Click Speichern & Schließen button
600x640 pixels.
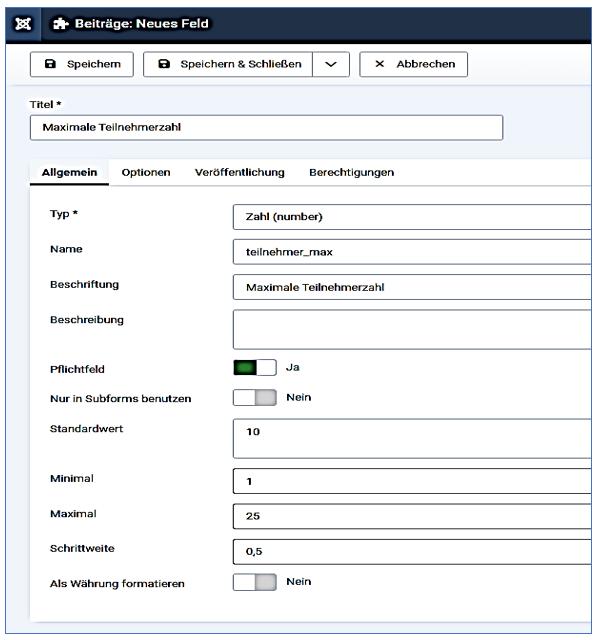tap(227, 64)
